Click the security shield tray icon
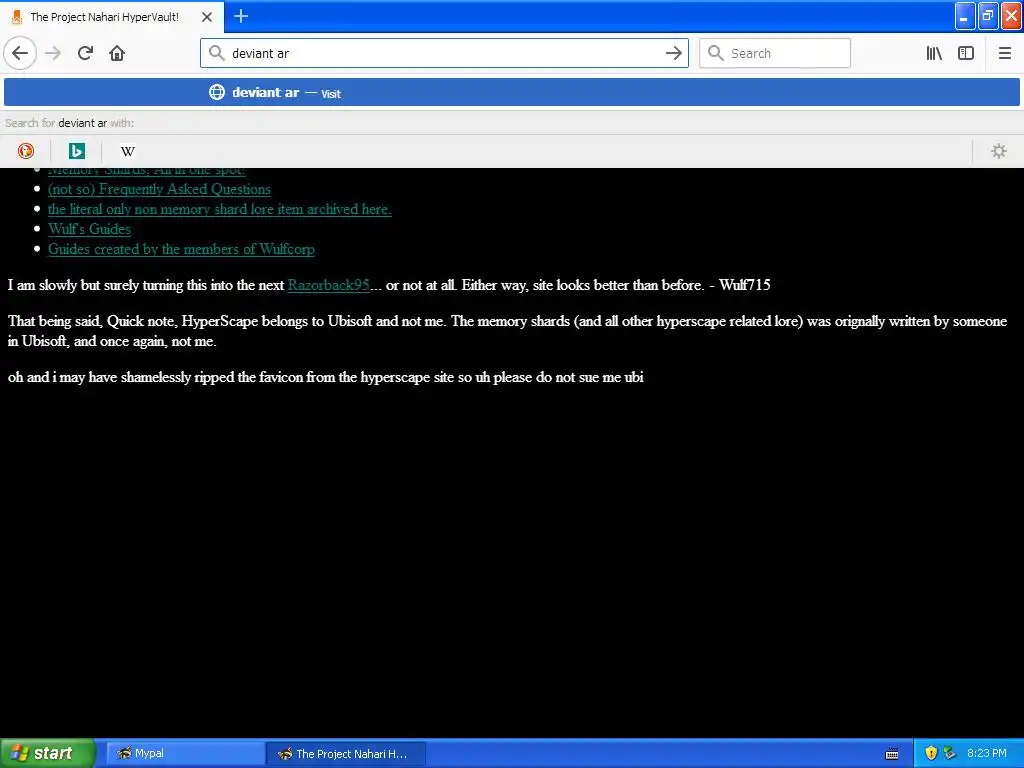This screenshot has width=1024, height=768. click(x=931, y=753)
